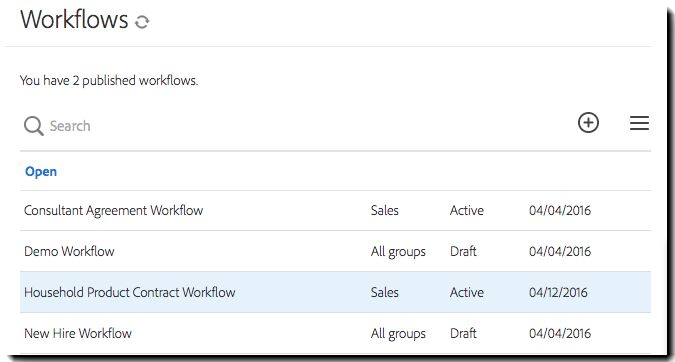Select Consultant Agreement Workflow row
675x362 pixels.
click(x=335, y=210)
